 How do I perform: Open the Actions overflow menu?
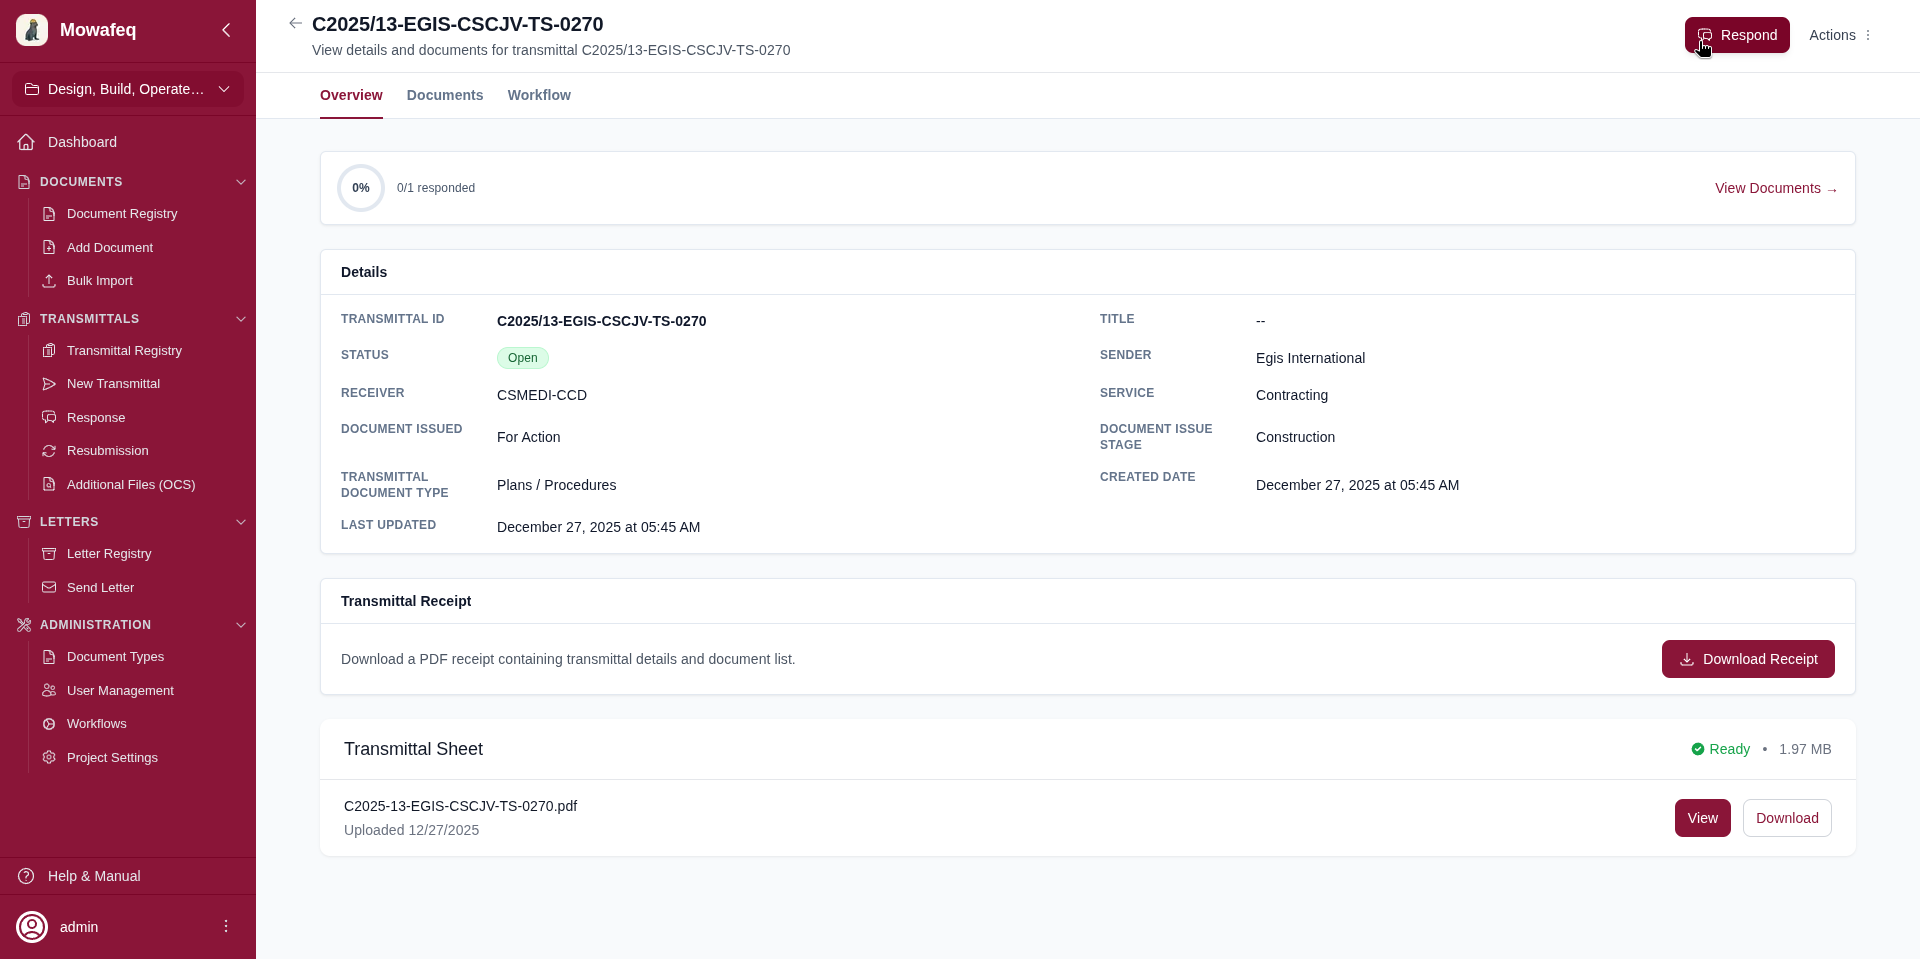(1869, 35)
